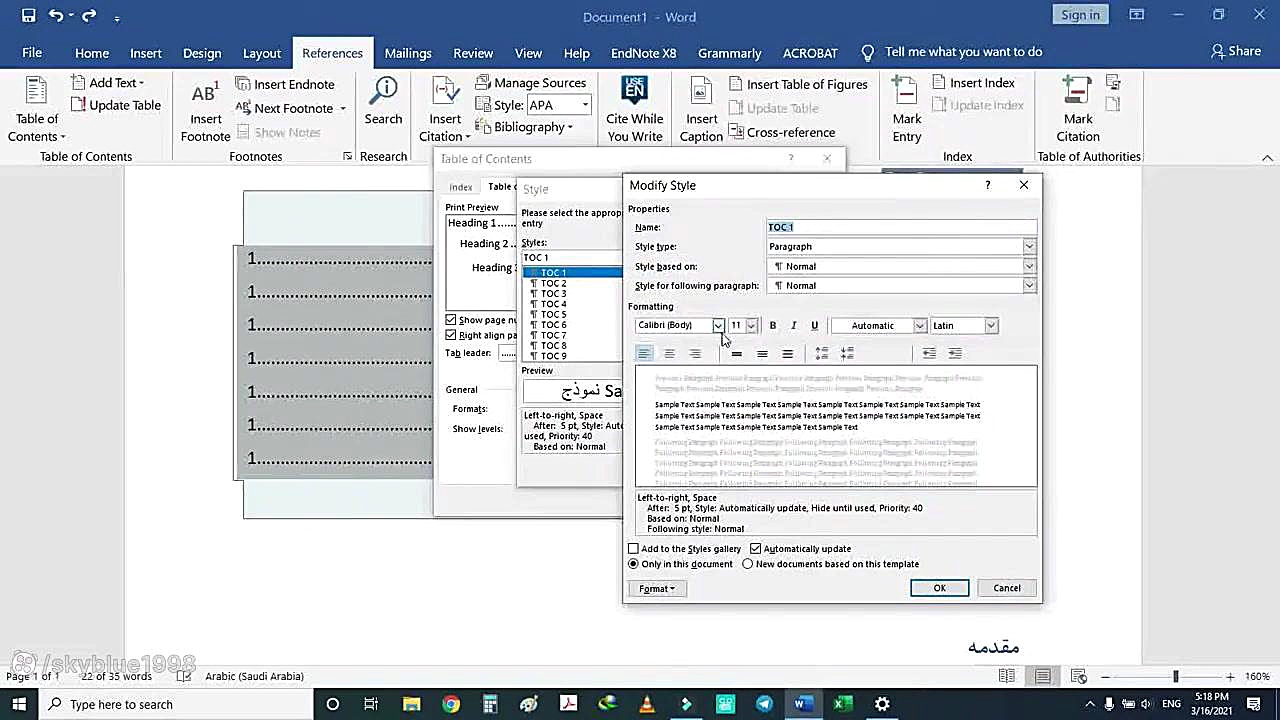Open the Style type dropdown

[x=1029, y=247]
